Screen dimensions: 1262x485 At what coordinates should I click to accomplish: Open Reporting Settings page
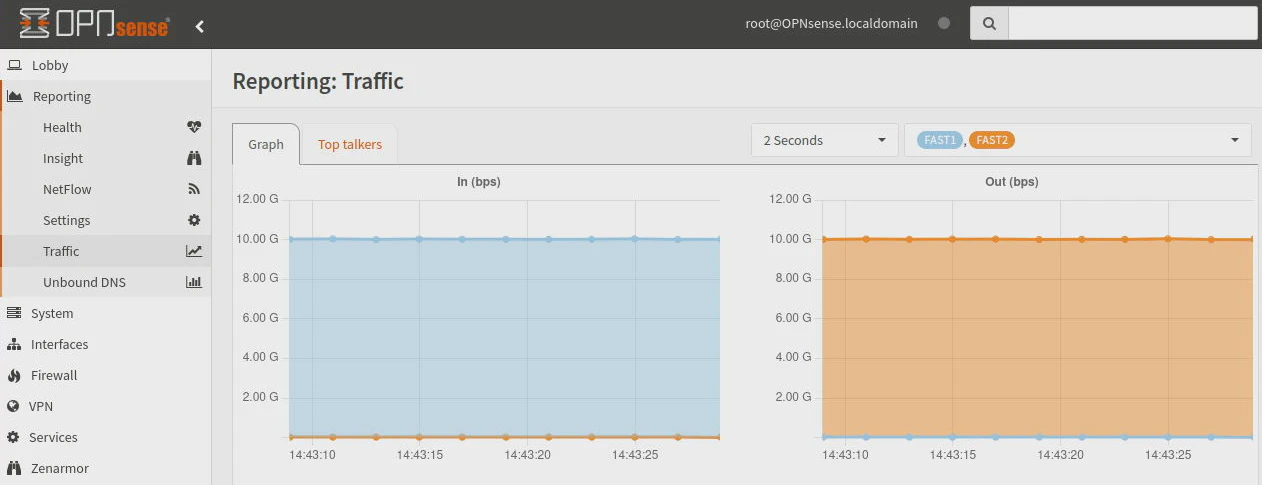click(106, 220)
